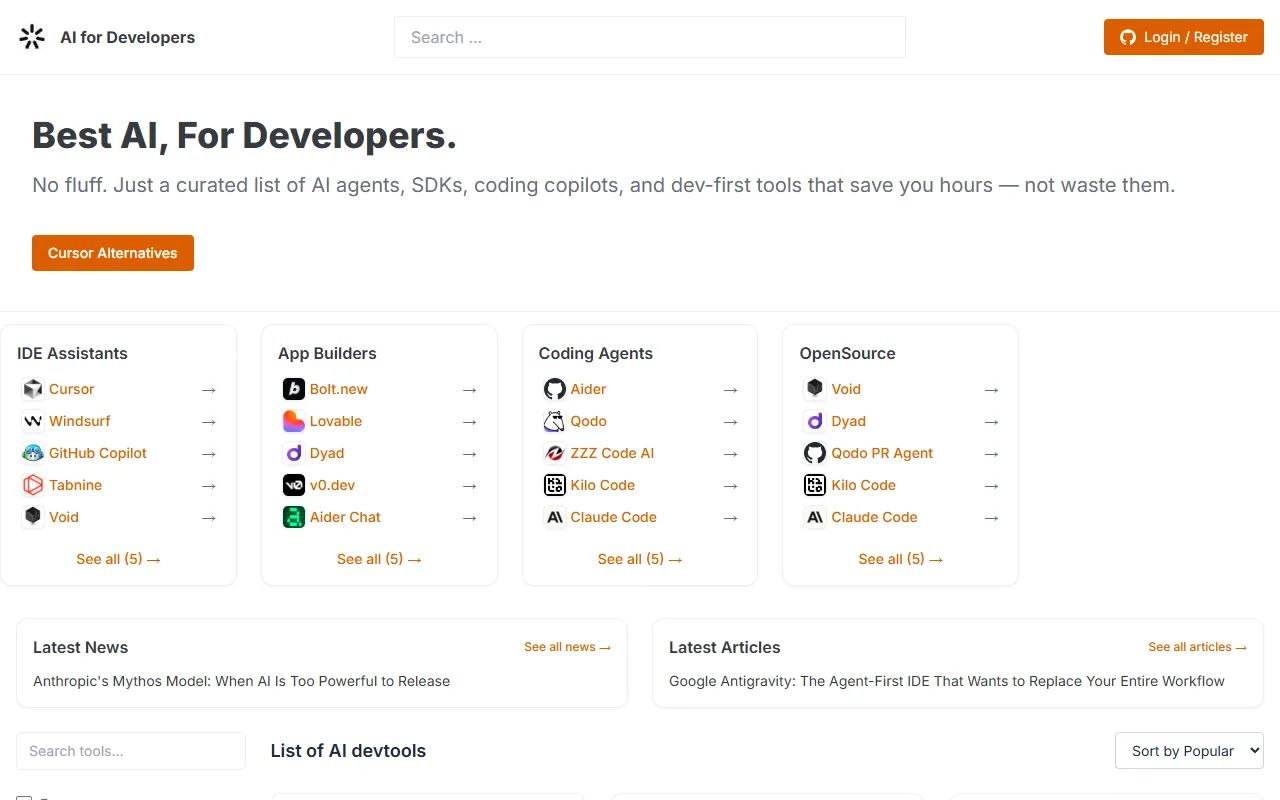
Task: Open the Cursor tool icon
Action: coord(33,389)
